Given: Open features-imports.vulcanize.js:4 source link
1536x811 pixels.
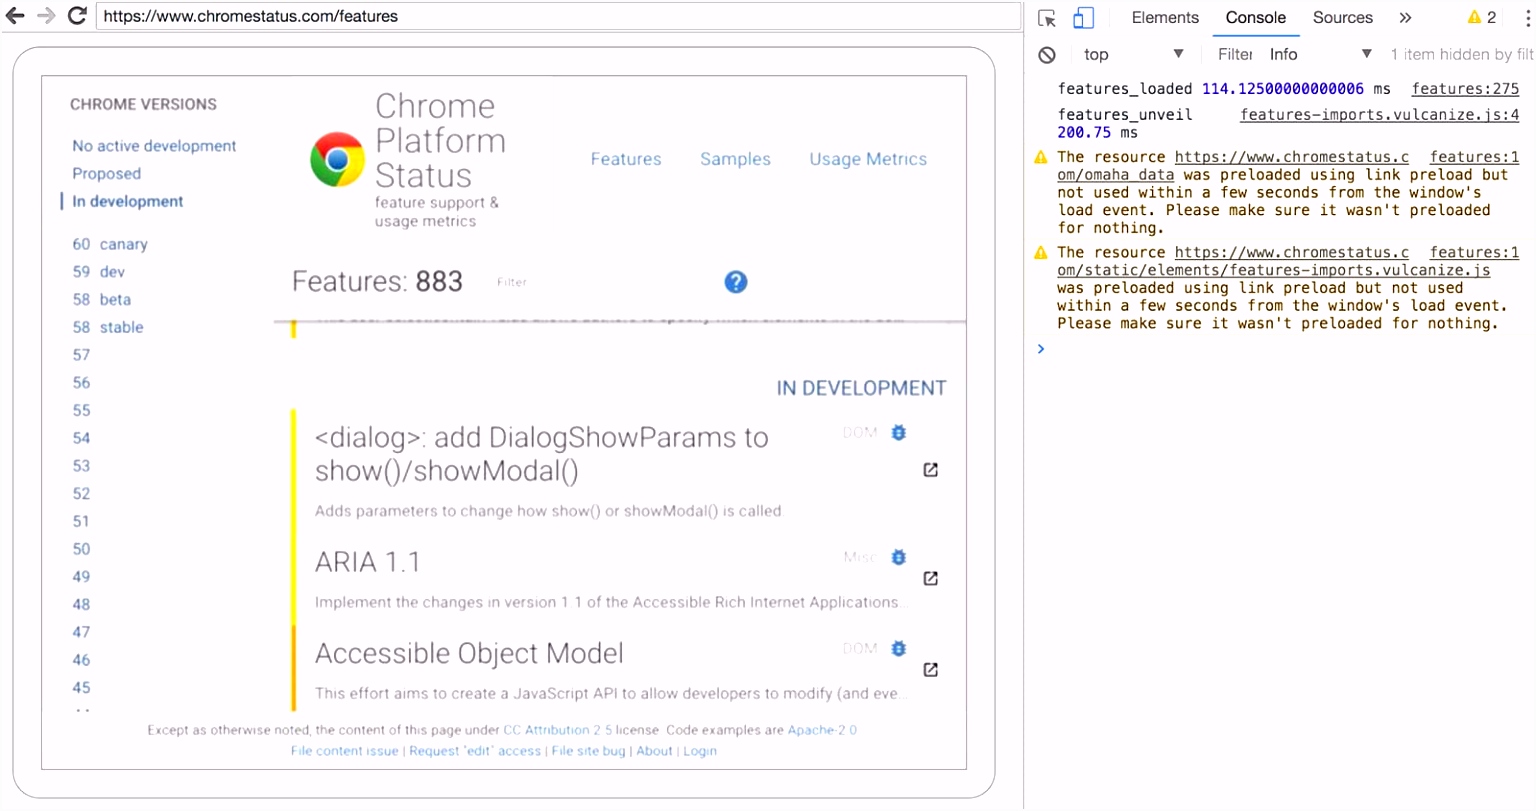Looking at the screenshot, I should point(1380,115).
